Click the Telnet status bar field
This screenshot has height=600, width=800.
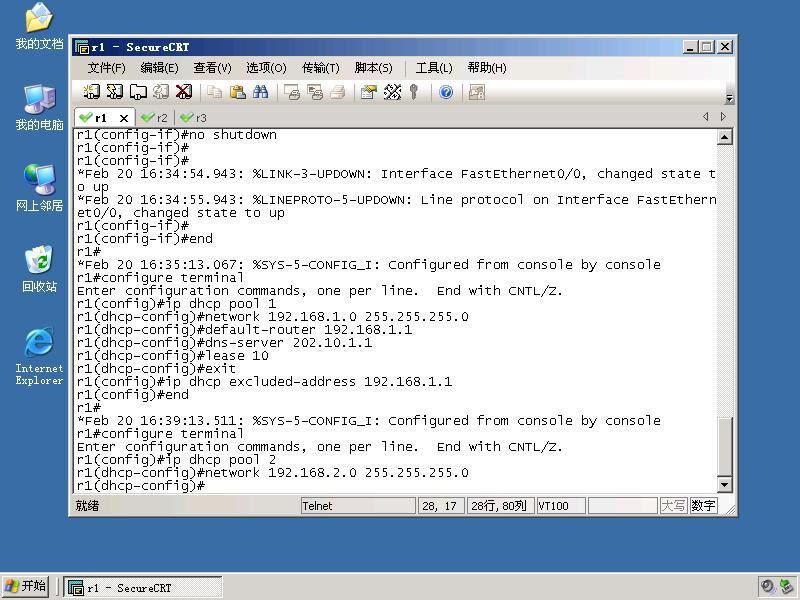(358, 506)
